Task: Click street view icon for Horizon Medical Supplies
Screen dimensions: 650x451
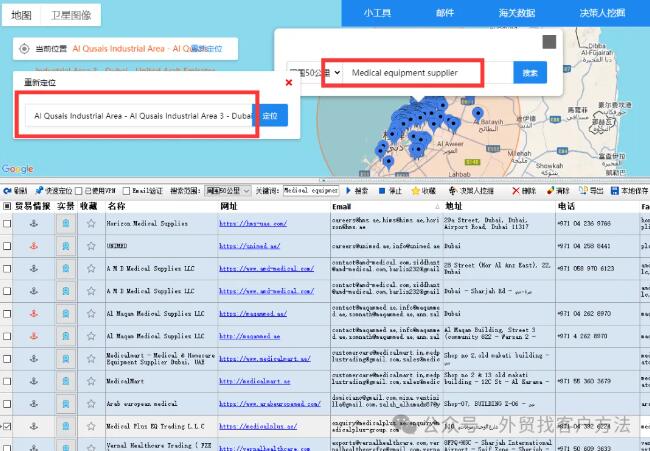Action: [65, 223]
